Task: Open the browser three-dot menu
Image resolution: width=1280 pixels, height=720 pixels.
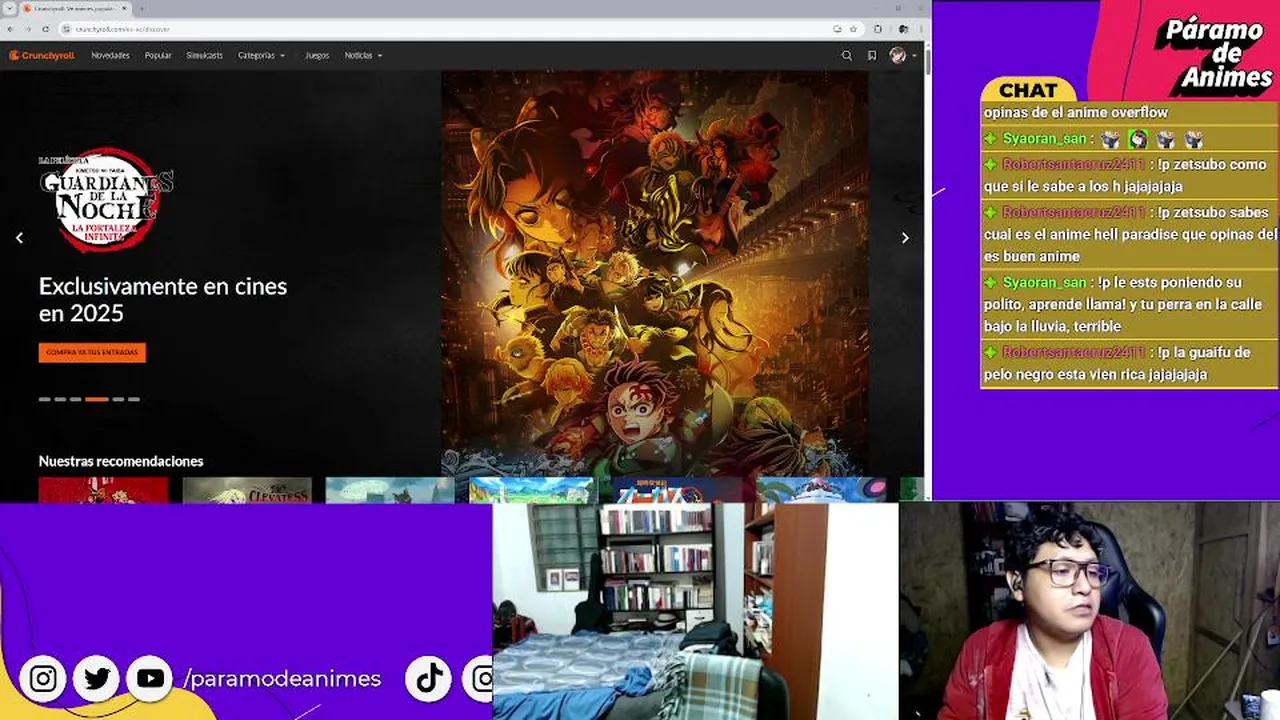Action: click(x=922, y=29)
